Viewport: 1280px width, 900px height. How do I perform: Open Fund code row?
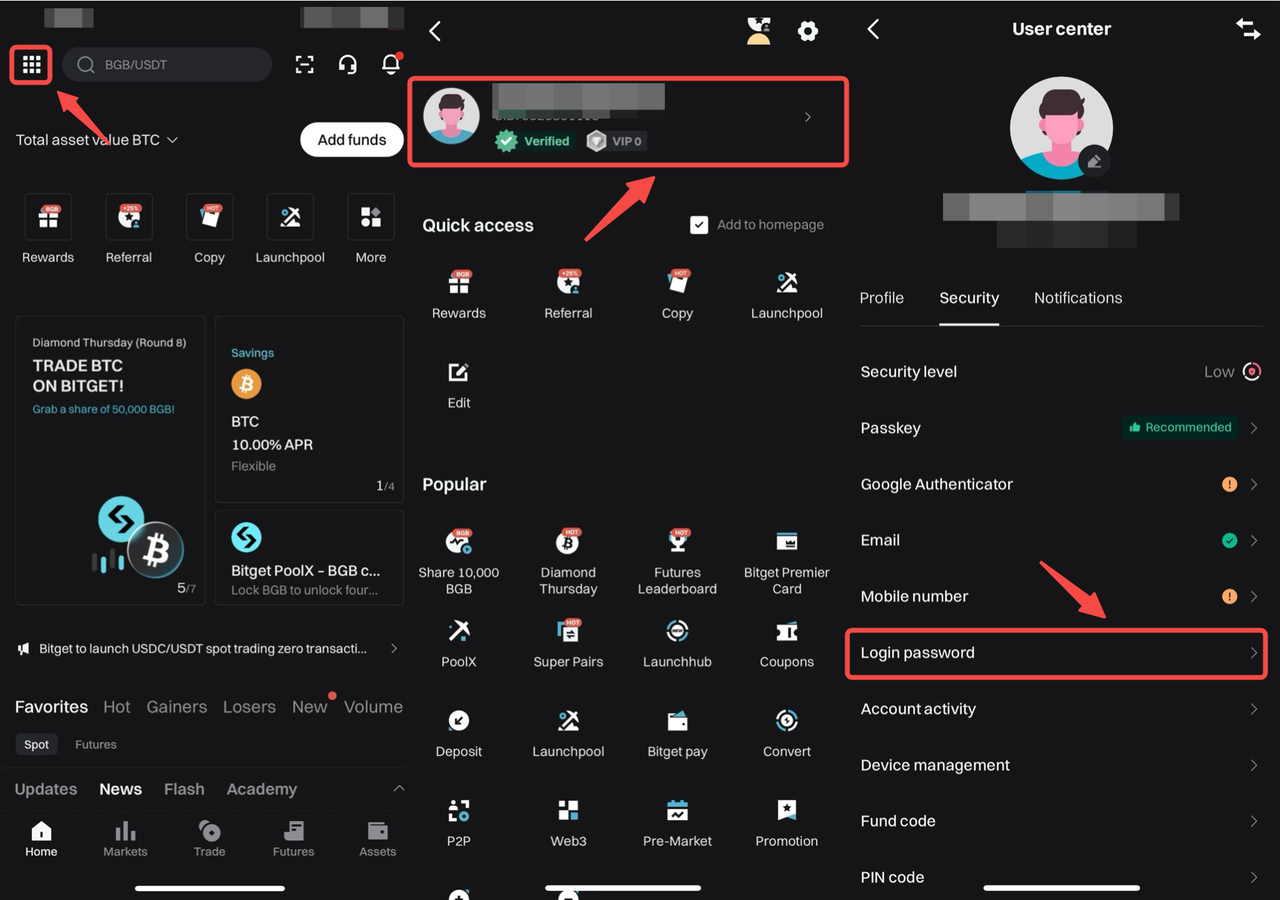pyautogui.click(x=1061, y=821)
